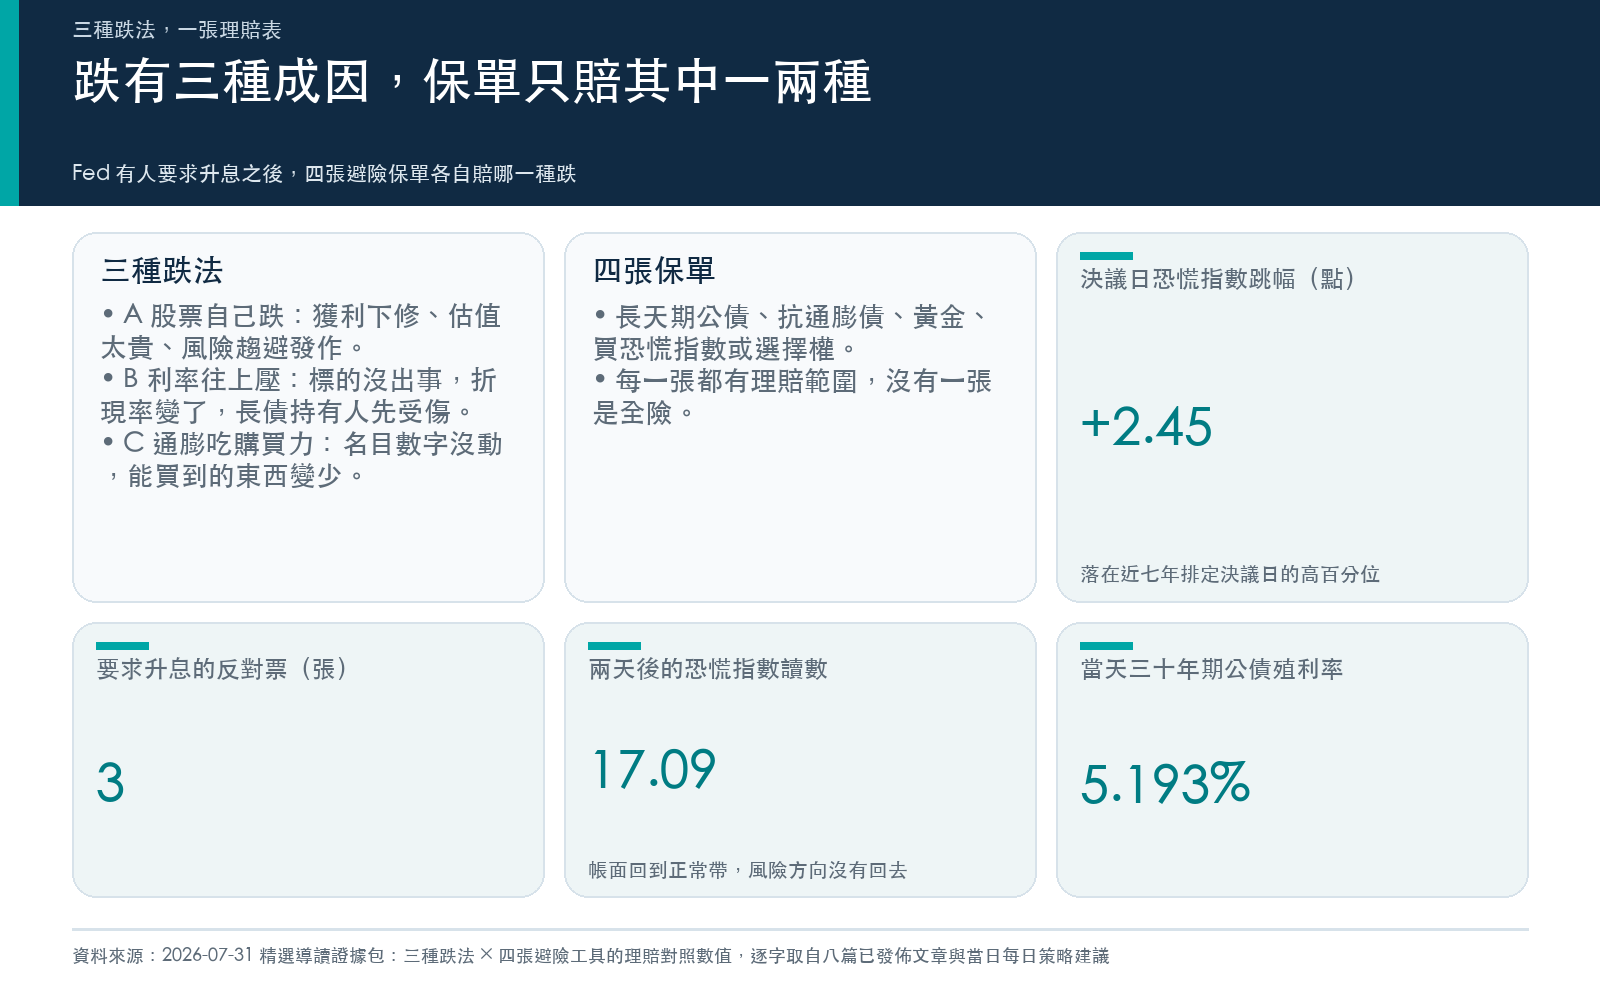The image size is (1600, 1000).
Task: Click the value 17.09
Action: (654, 770)
